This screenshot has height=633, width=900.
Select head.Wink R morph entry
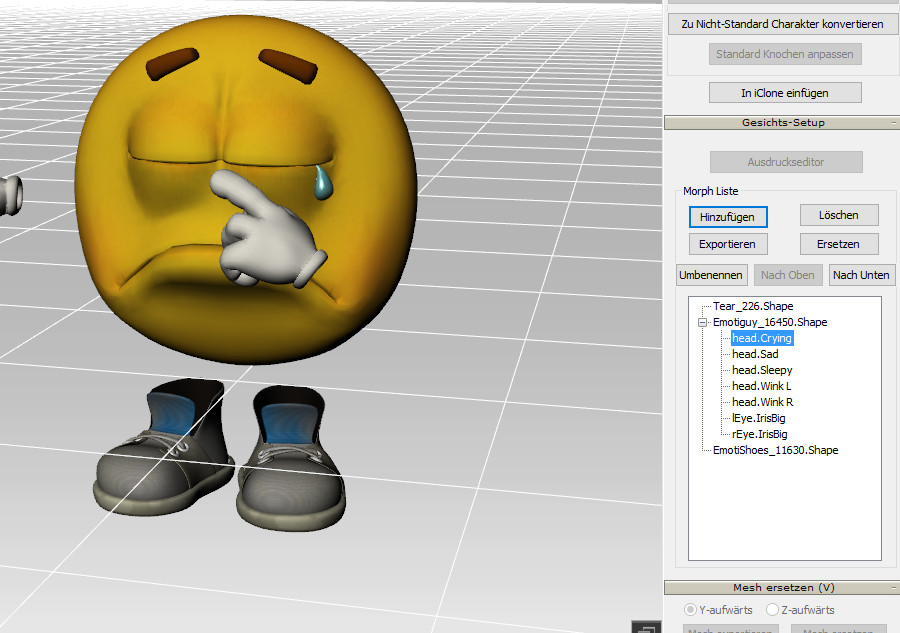762,402
